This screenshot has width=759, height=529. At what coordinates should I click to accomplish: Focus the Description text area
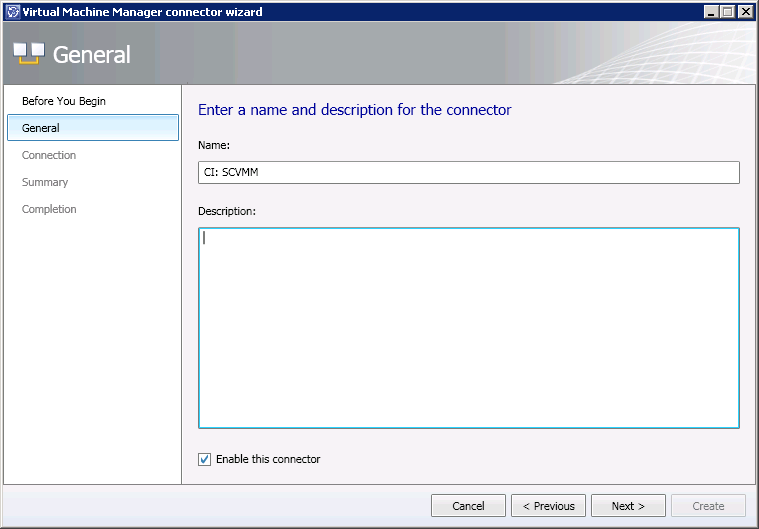pos(469,328)
